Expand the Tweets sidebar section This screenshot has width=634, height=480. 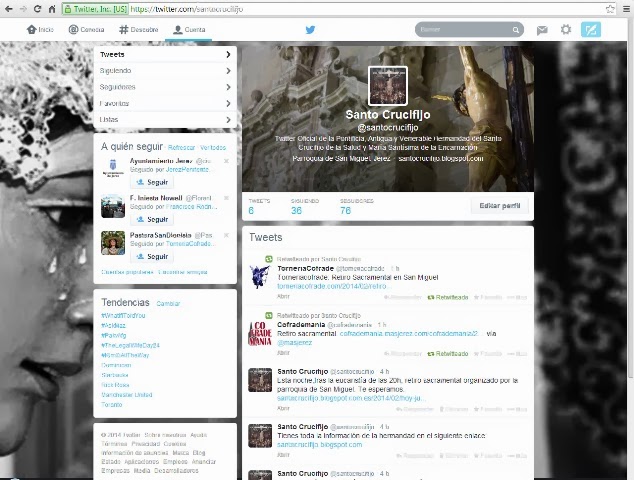[228, 54]
